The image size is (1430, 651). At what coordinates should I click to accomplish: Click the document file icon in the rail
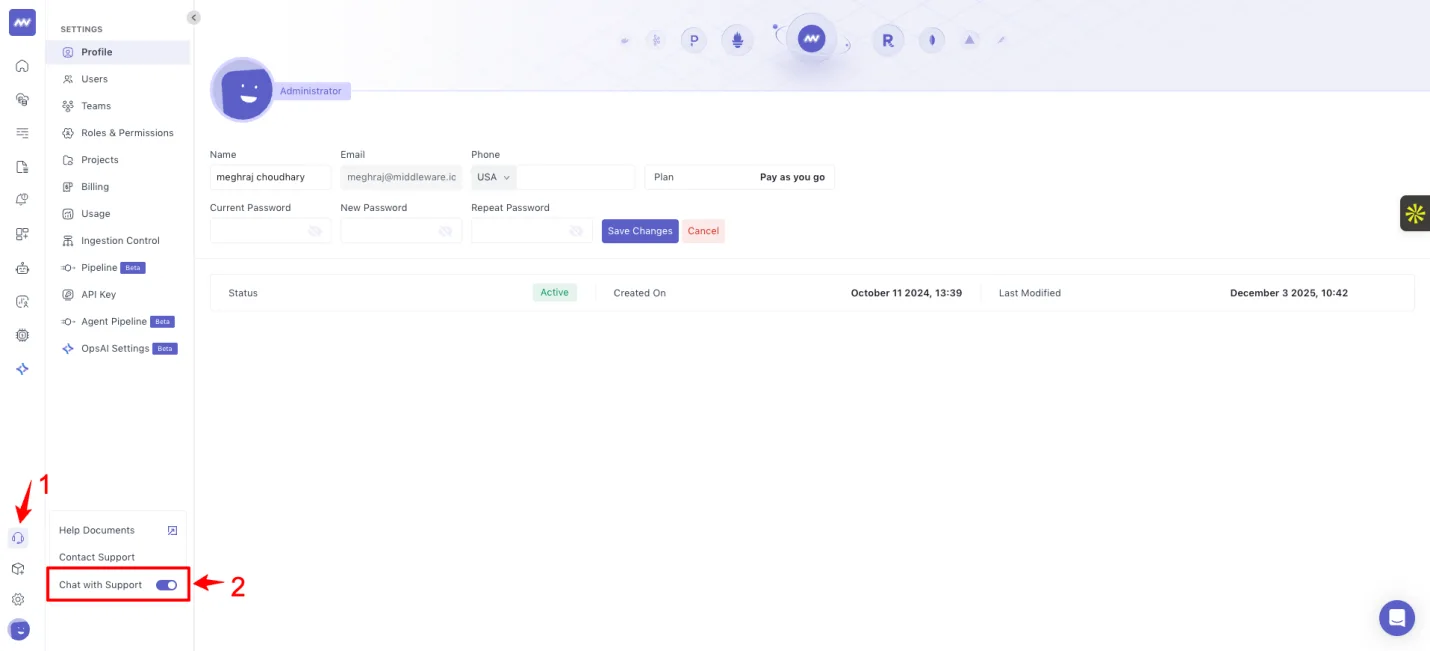point(22,167)
